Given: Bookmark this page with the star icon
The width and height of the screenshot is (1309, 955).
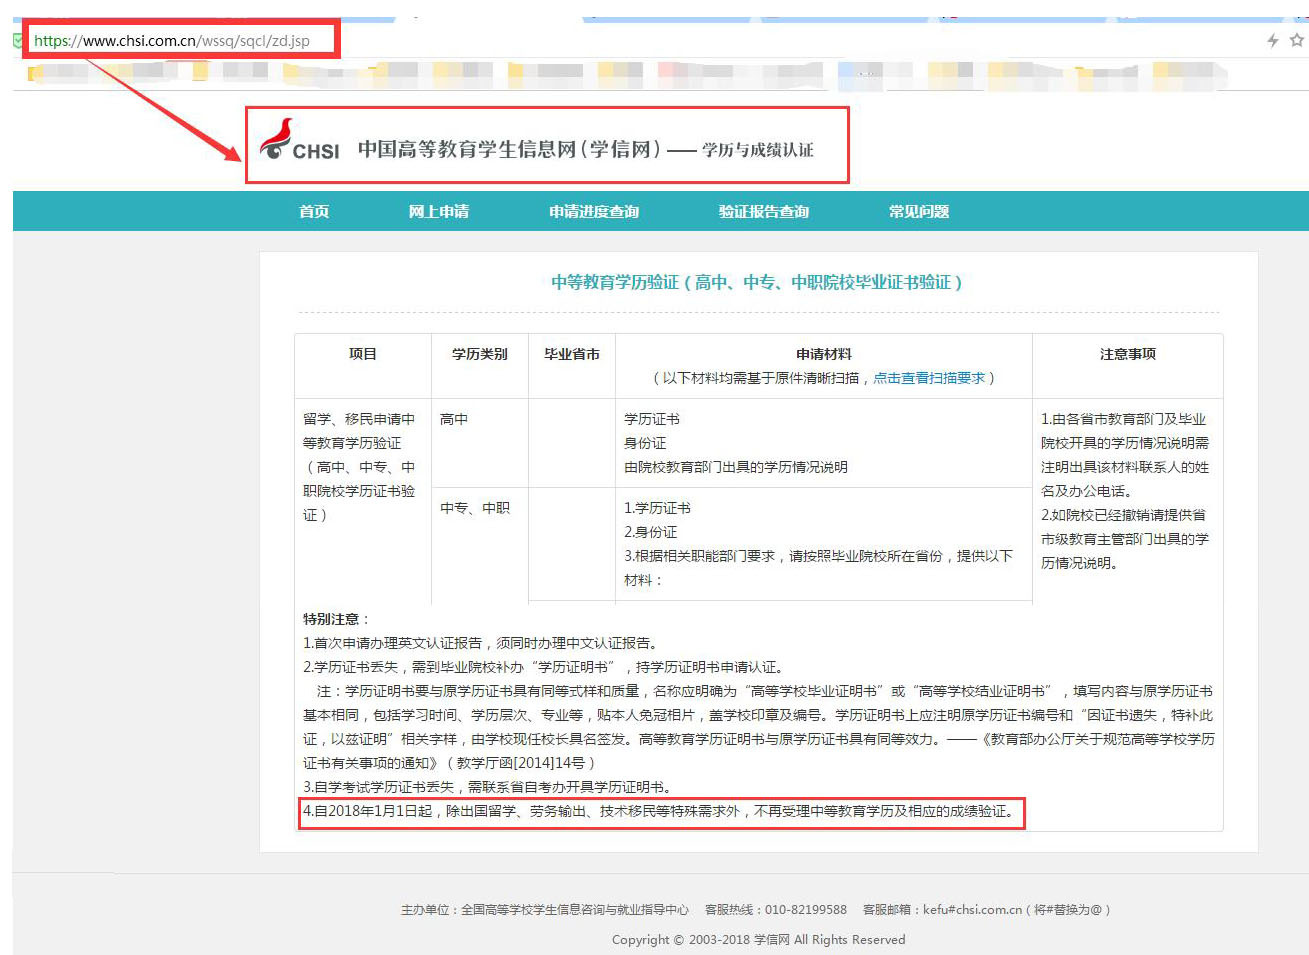Looking at the screenshot, I should pos(1296,40).
